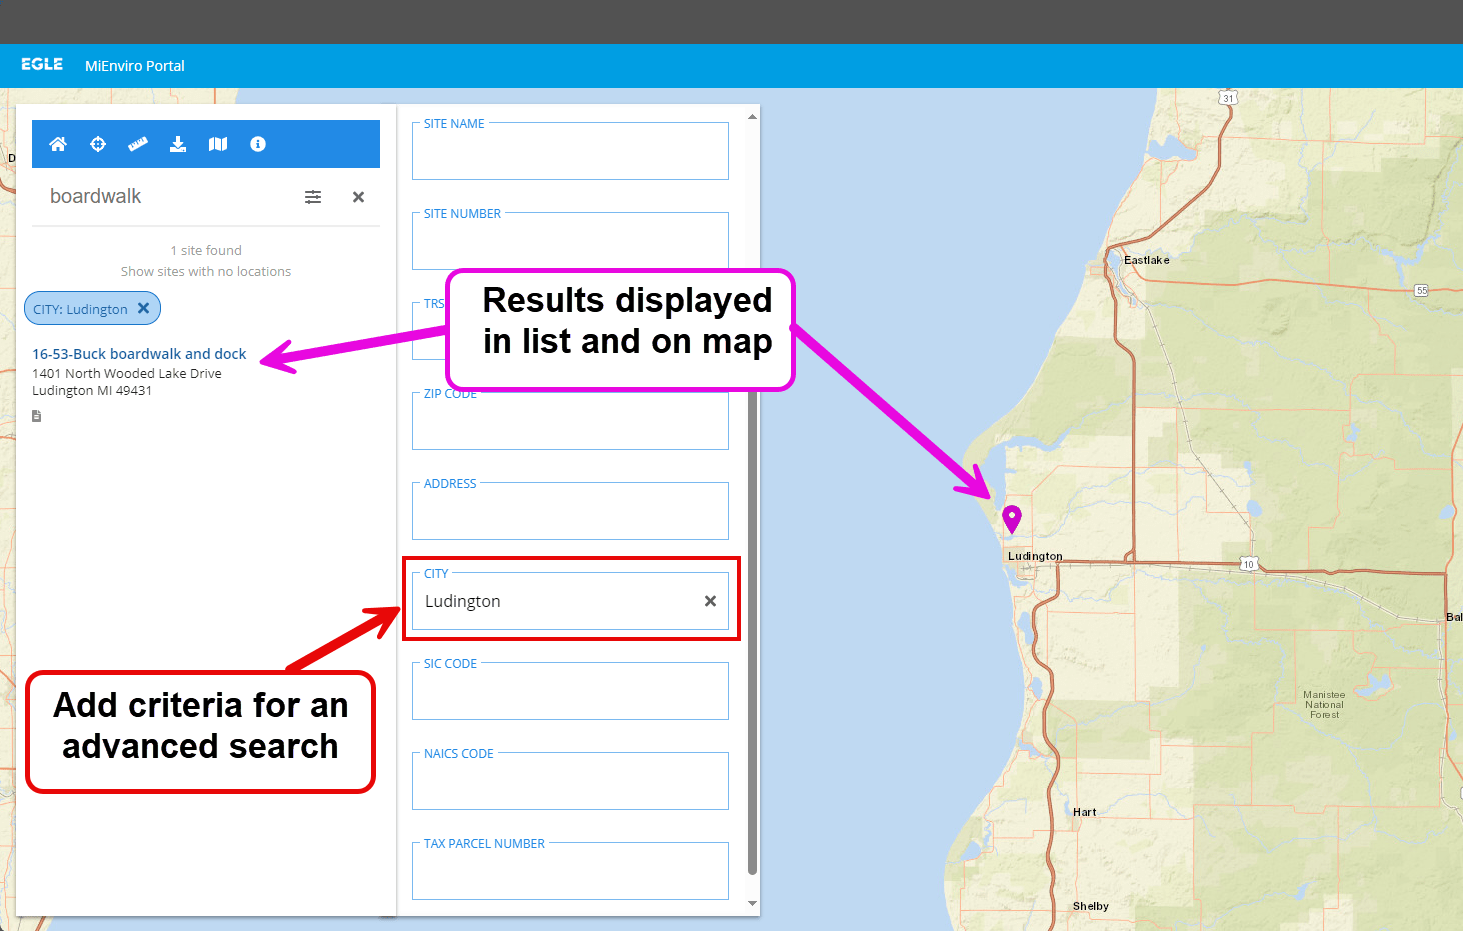This screenshot has height=931, width=1463.
Task: Click into the Zip Code field
Action: pos(570,421)
